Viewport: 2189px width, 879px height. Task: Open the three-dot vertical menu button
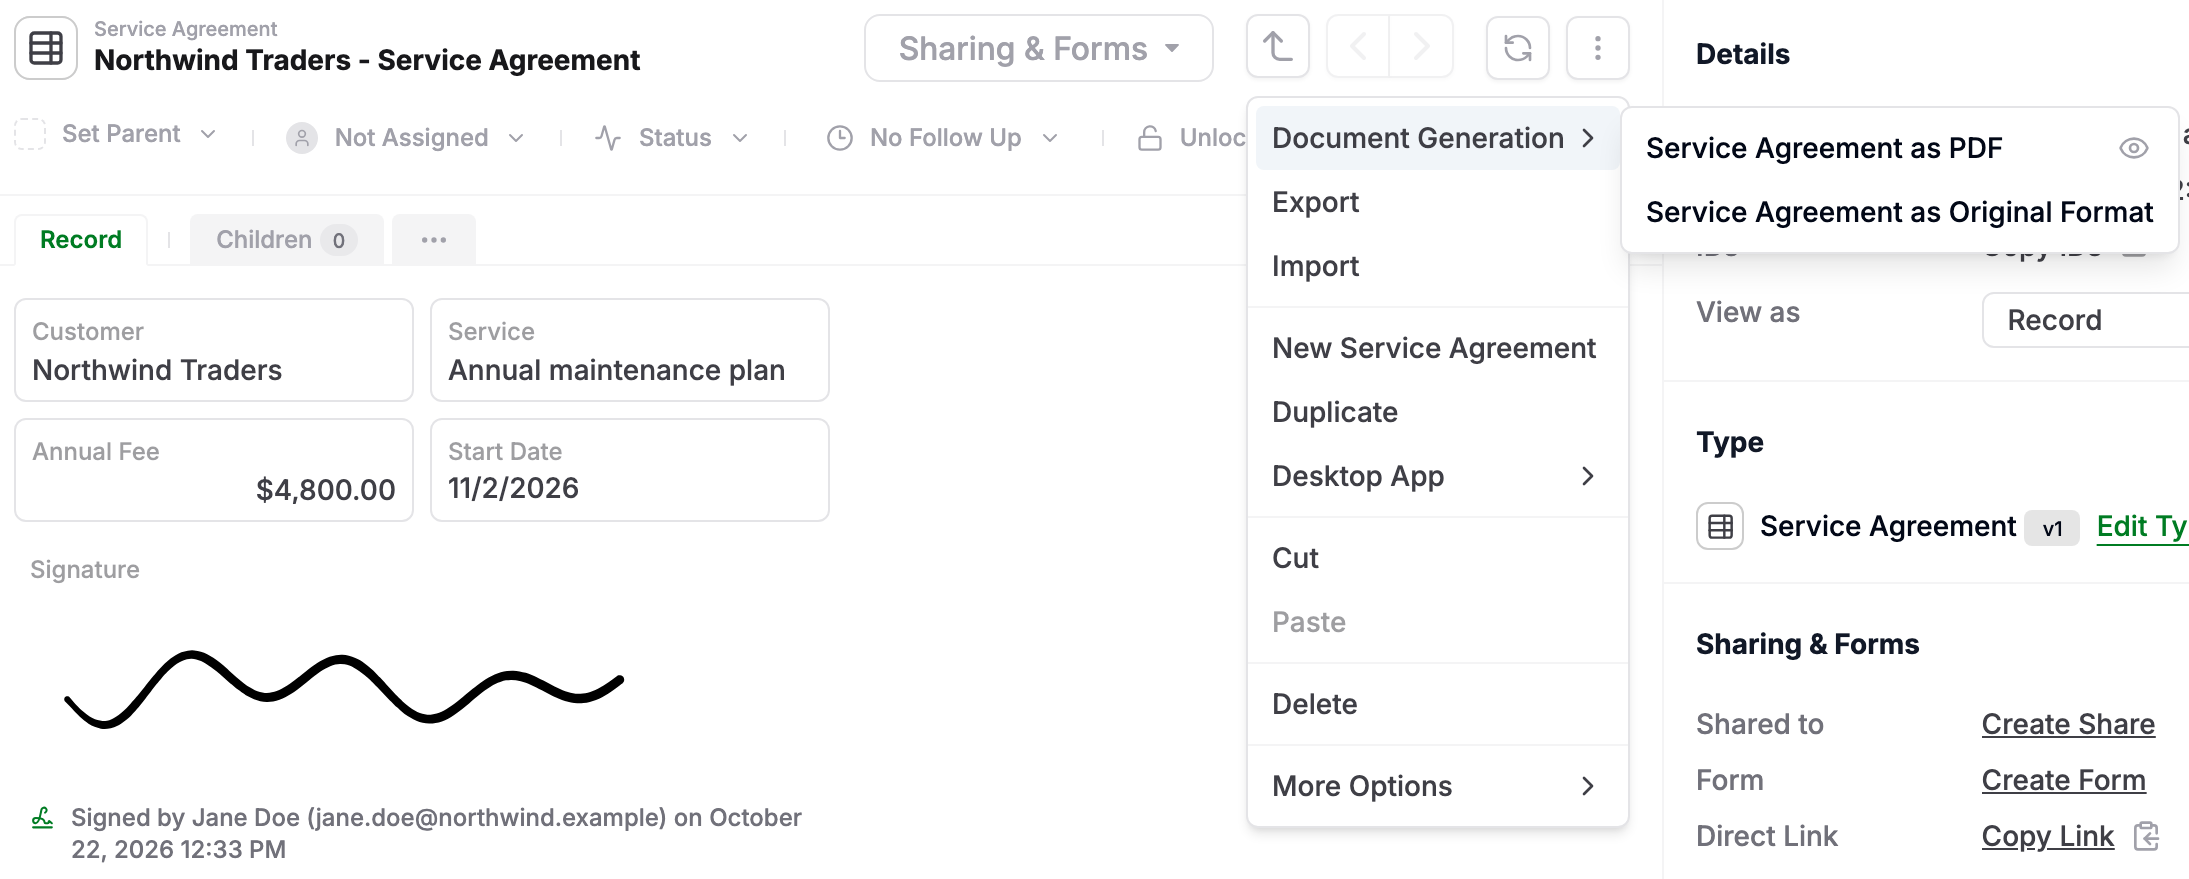pyautogui.click(x=1597, y=47)
